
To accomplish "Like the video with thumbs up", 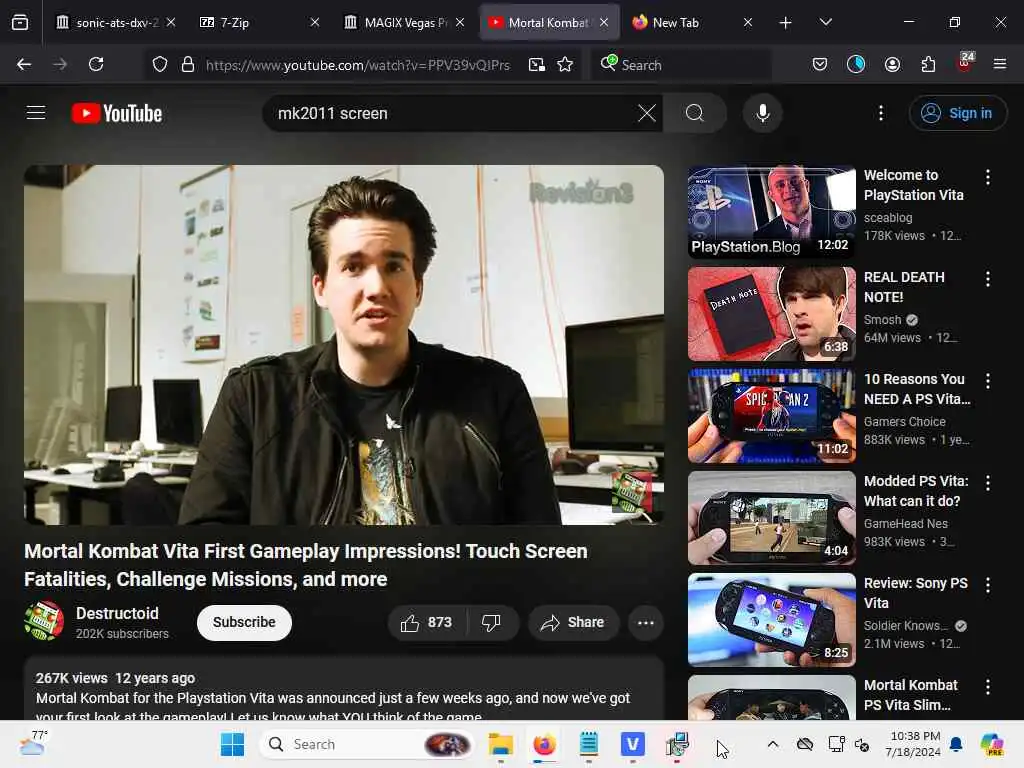I will [x=427, y=622].
